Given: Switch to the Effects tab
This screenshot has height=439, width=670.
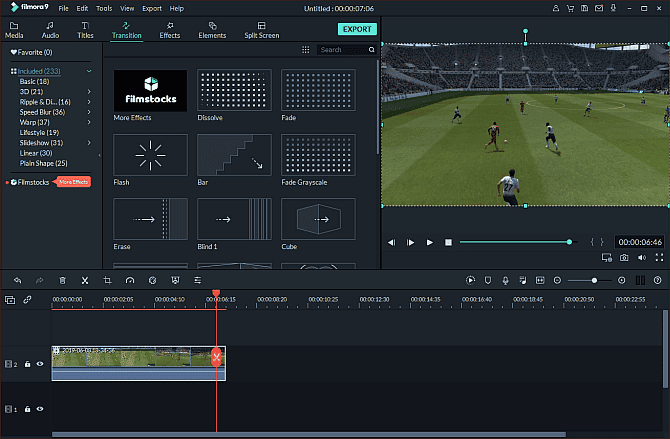Looking at the screenshot, I should tap(170, 29).
